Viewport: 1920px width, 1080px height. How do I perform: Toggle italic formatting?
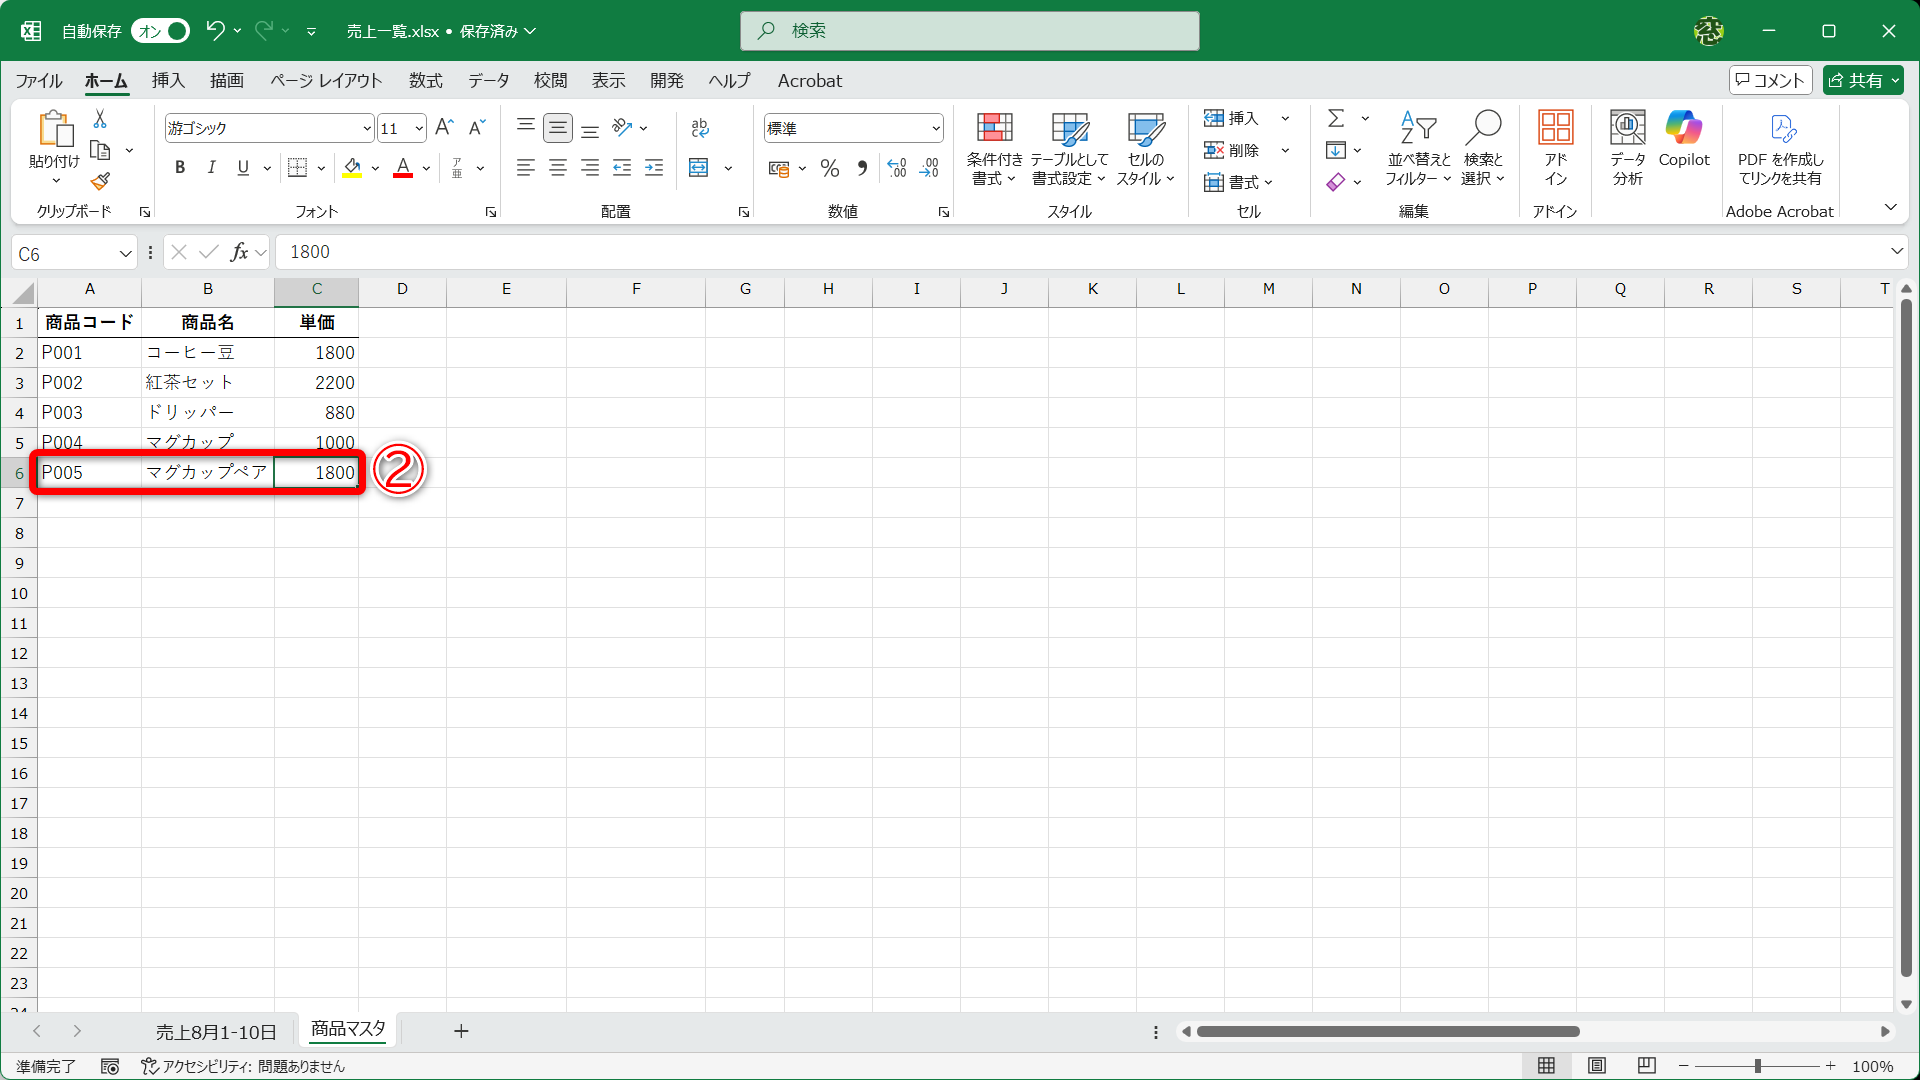point(211,168)
